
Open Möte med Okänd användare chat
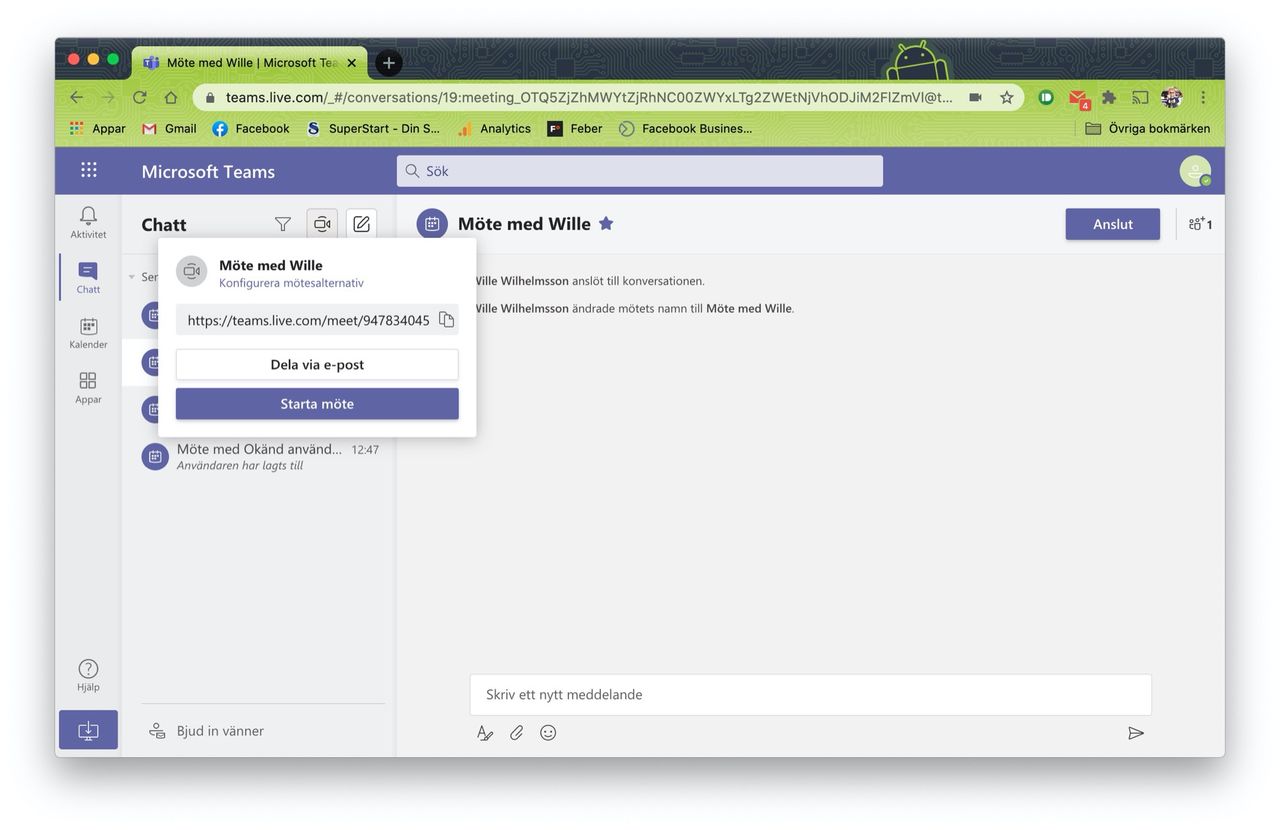coord(260,456)
